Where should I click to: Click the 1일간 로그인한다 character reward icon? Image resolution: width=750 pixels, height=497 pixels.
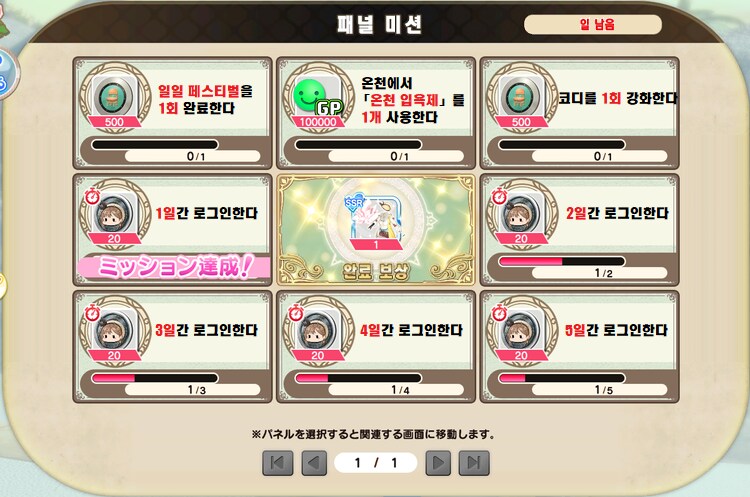point(115,215)
